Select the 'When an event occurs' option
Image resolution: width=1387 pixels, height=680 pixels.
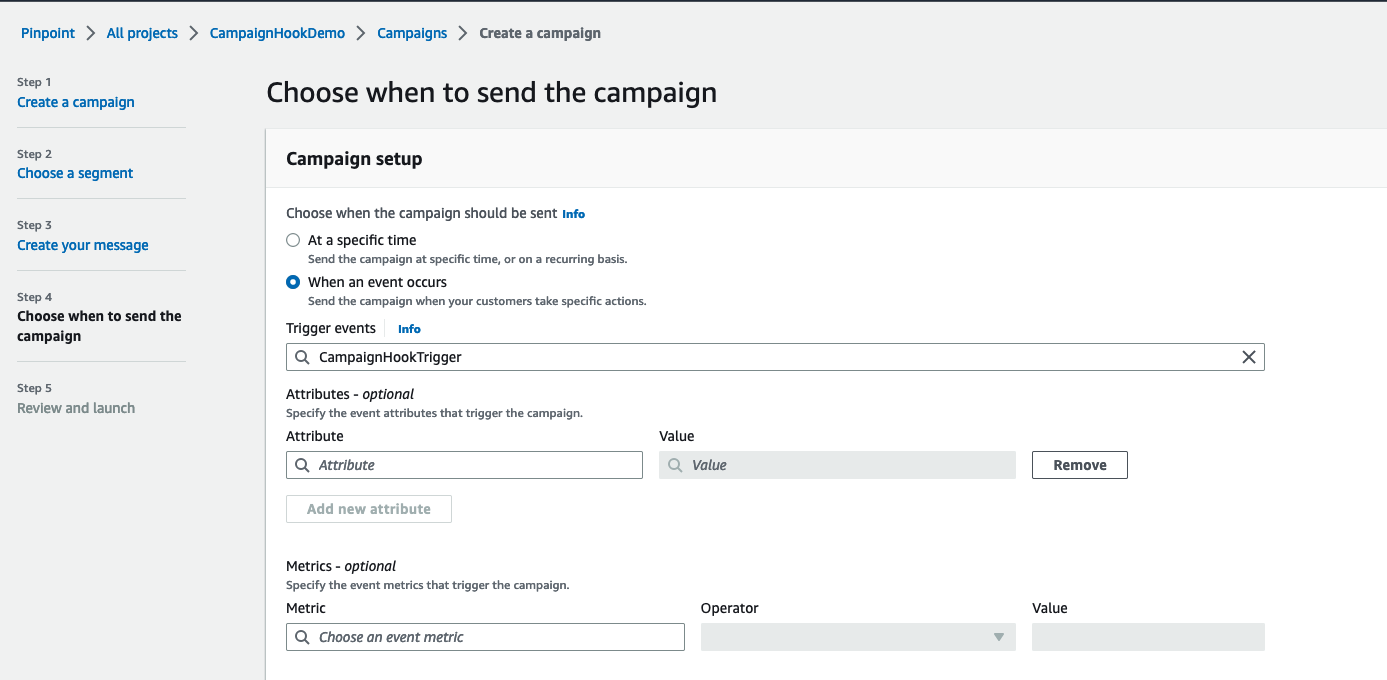293,282
